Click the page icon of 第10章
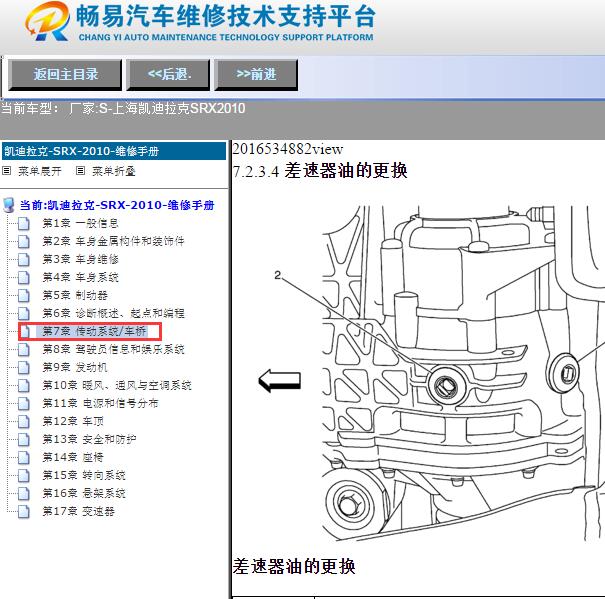This screenshot has height=599, width=605. point(24,386)
